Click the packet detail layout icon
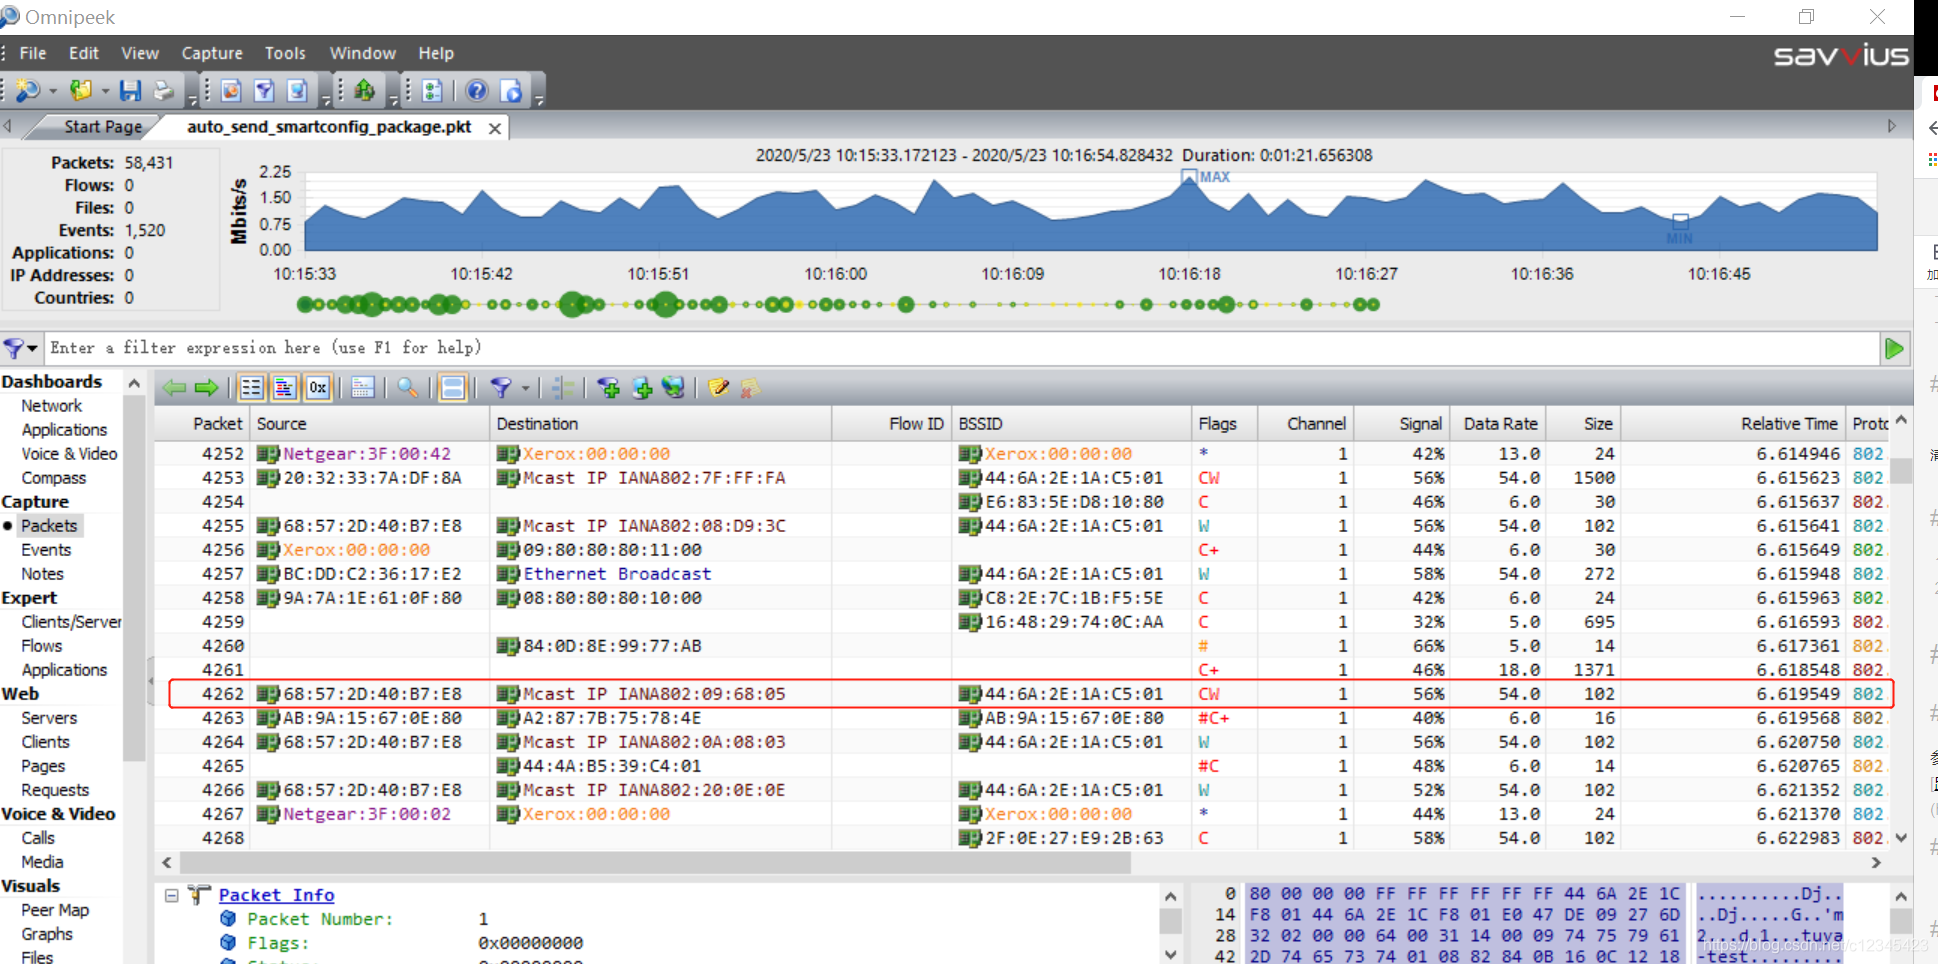Screen dimensions: 1938x964 point(363,388)
